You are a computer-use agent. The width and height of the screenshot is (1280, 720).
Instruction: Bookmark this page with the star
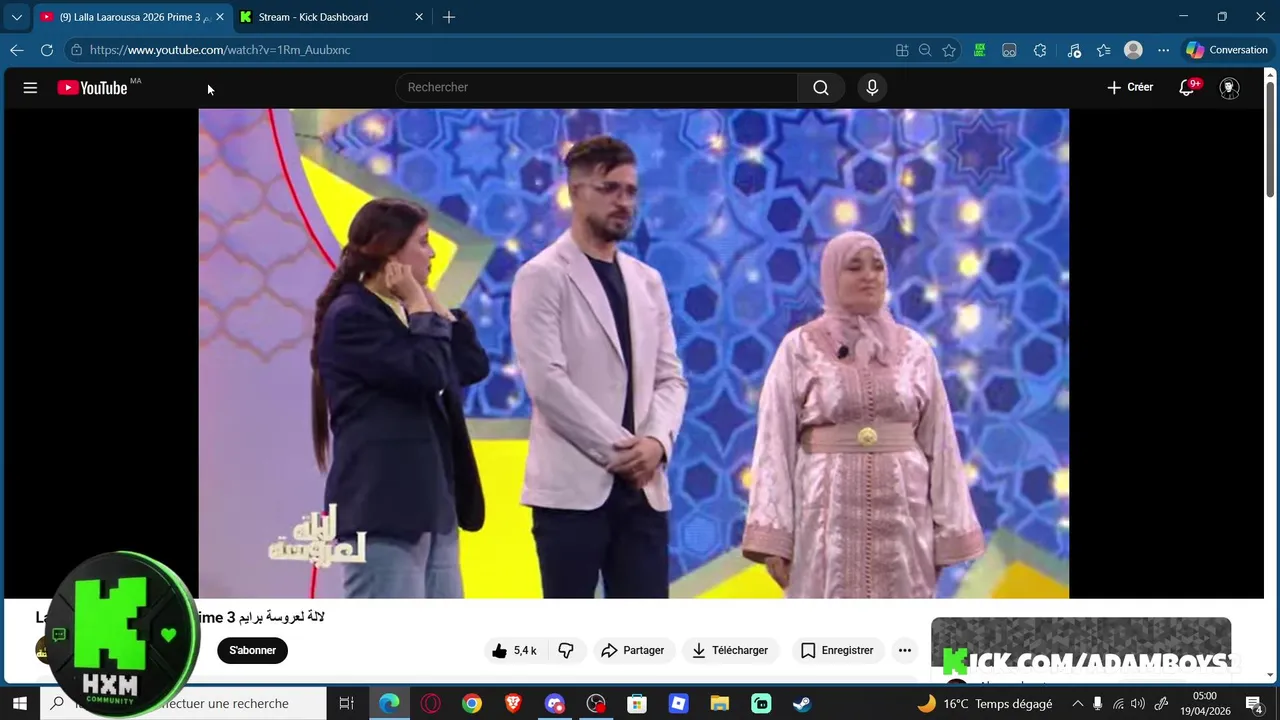949,50
